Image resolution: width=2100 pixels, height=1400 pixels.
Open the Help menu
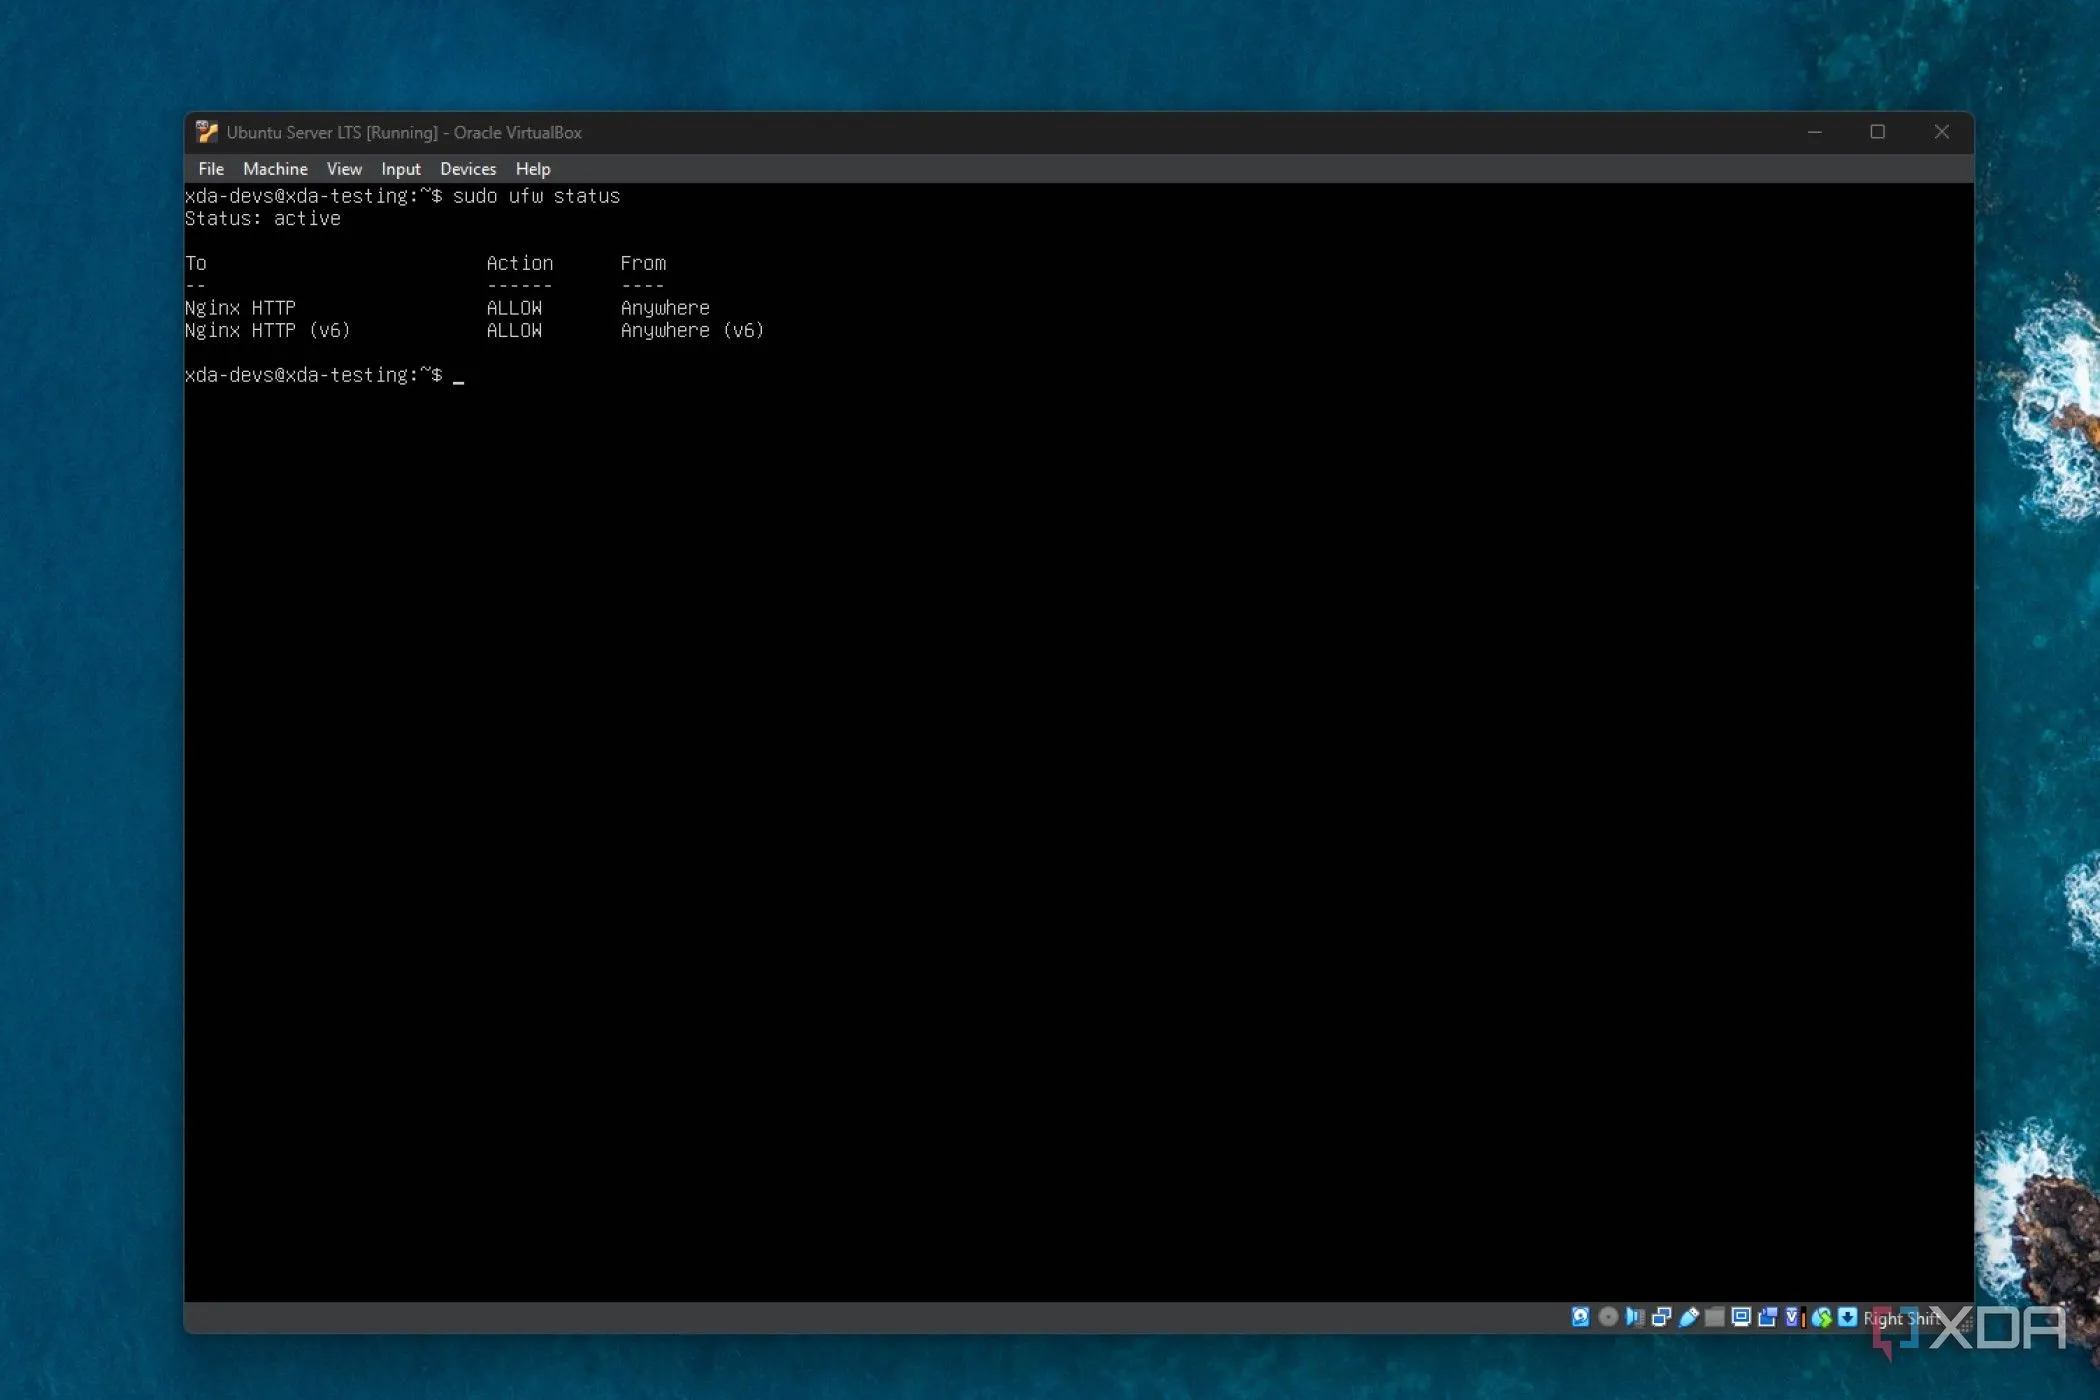click(x=533, y=169)
